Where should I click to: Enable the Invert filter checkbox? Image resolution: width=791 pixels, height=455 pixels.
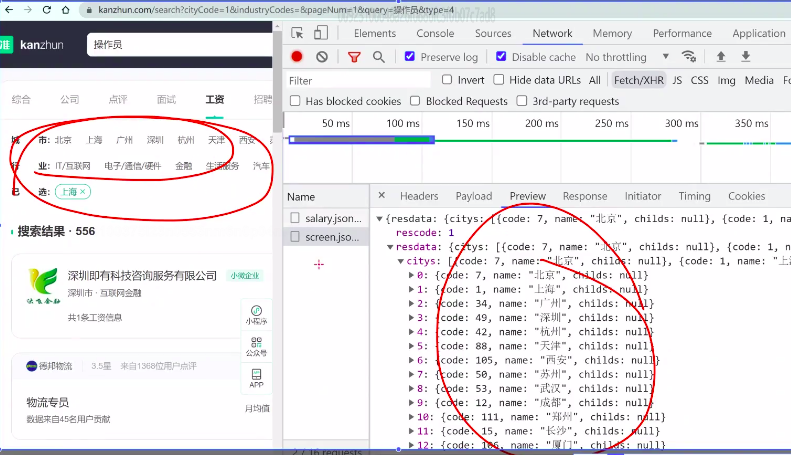(x=447, y=80)
